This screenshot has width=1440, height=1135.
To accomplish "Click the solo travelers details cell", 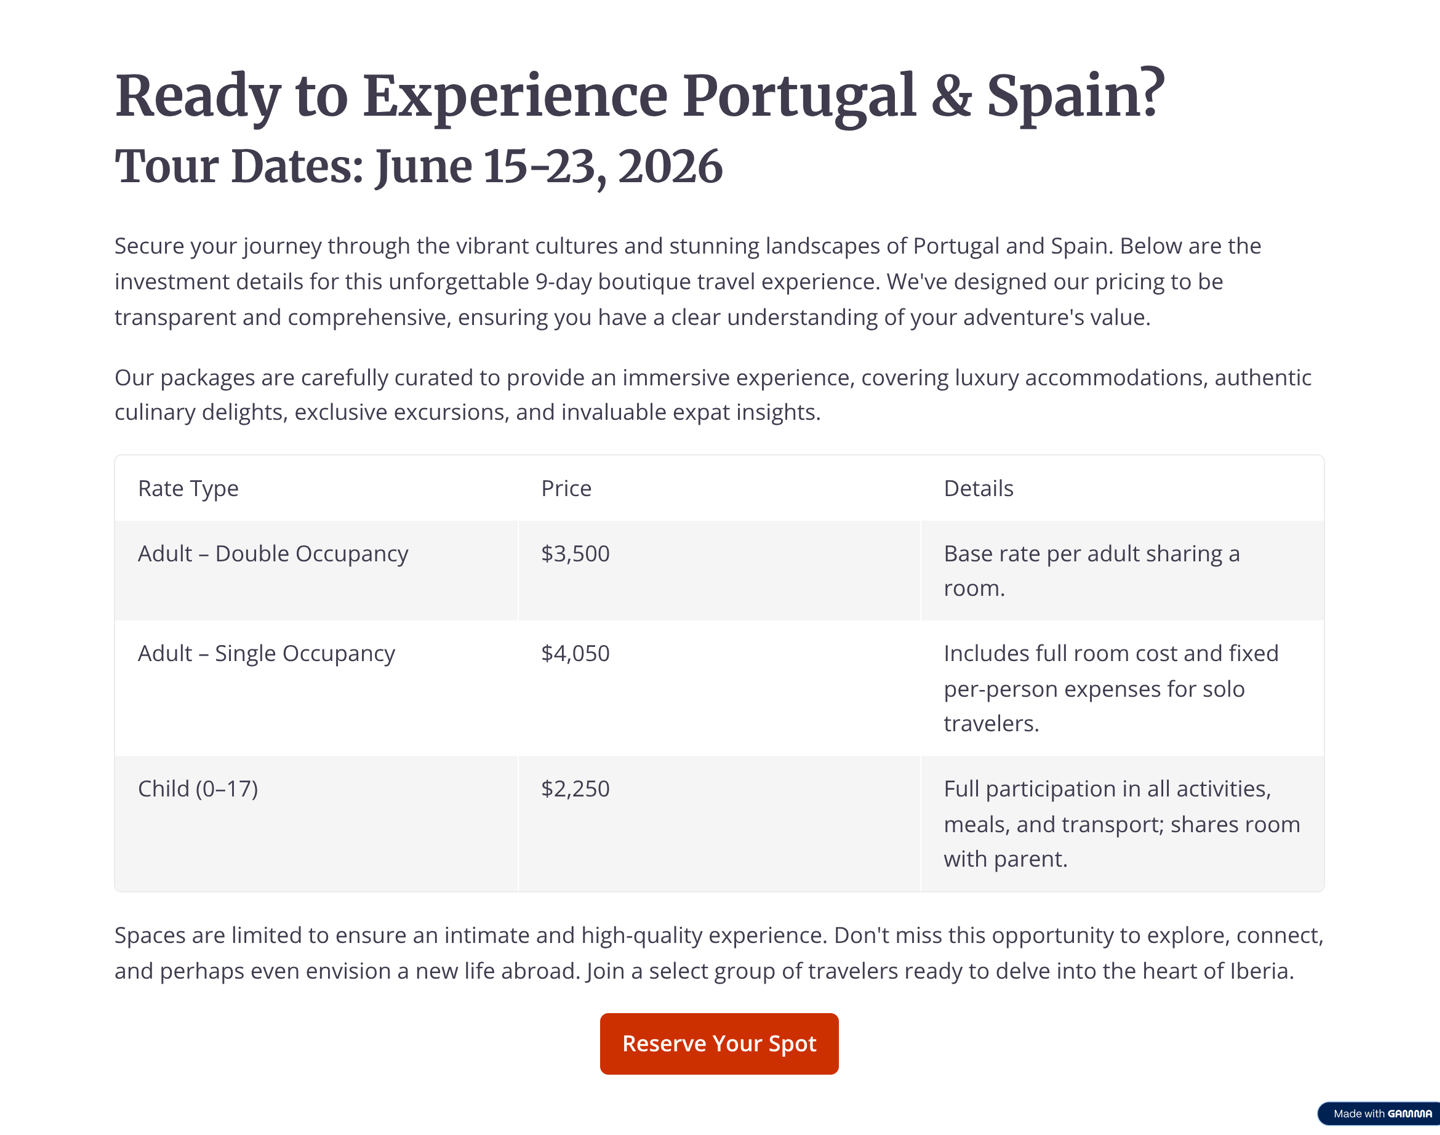I will (x=1110, y=688).
